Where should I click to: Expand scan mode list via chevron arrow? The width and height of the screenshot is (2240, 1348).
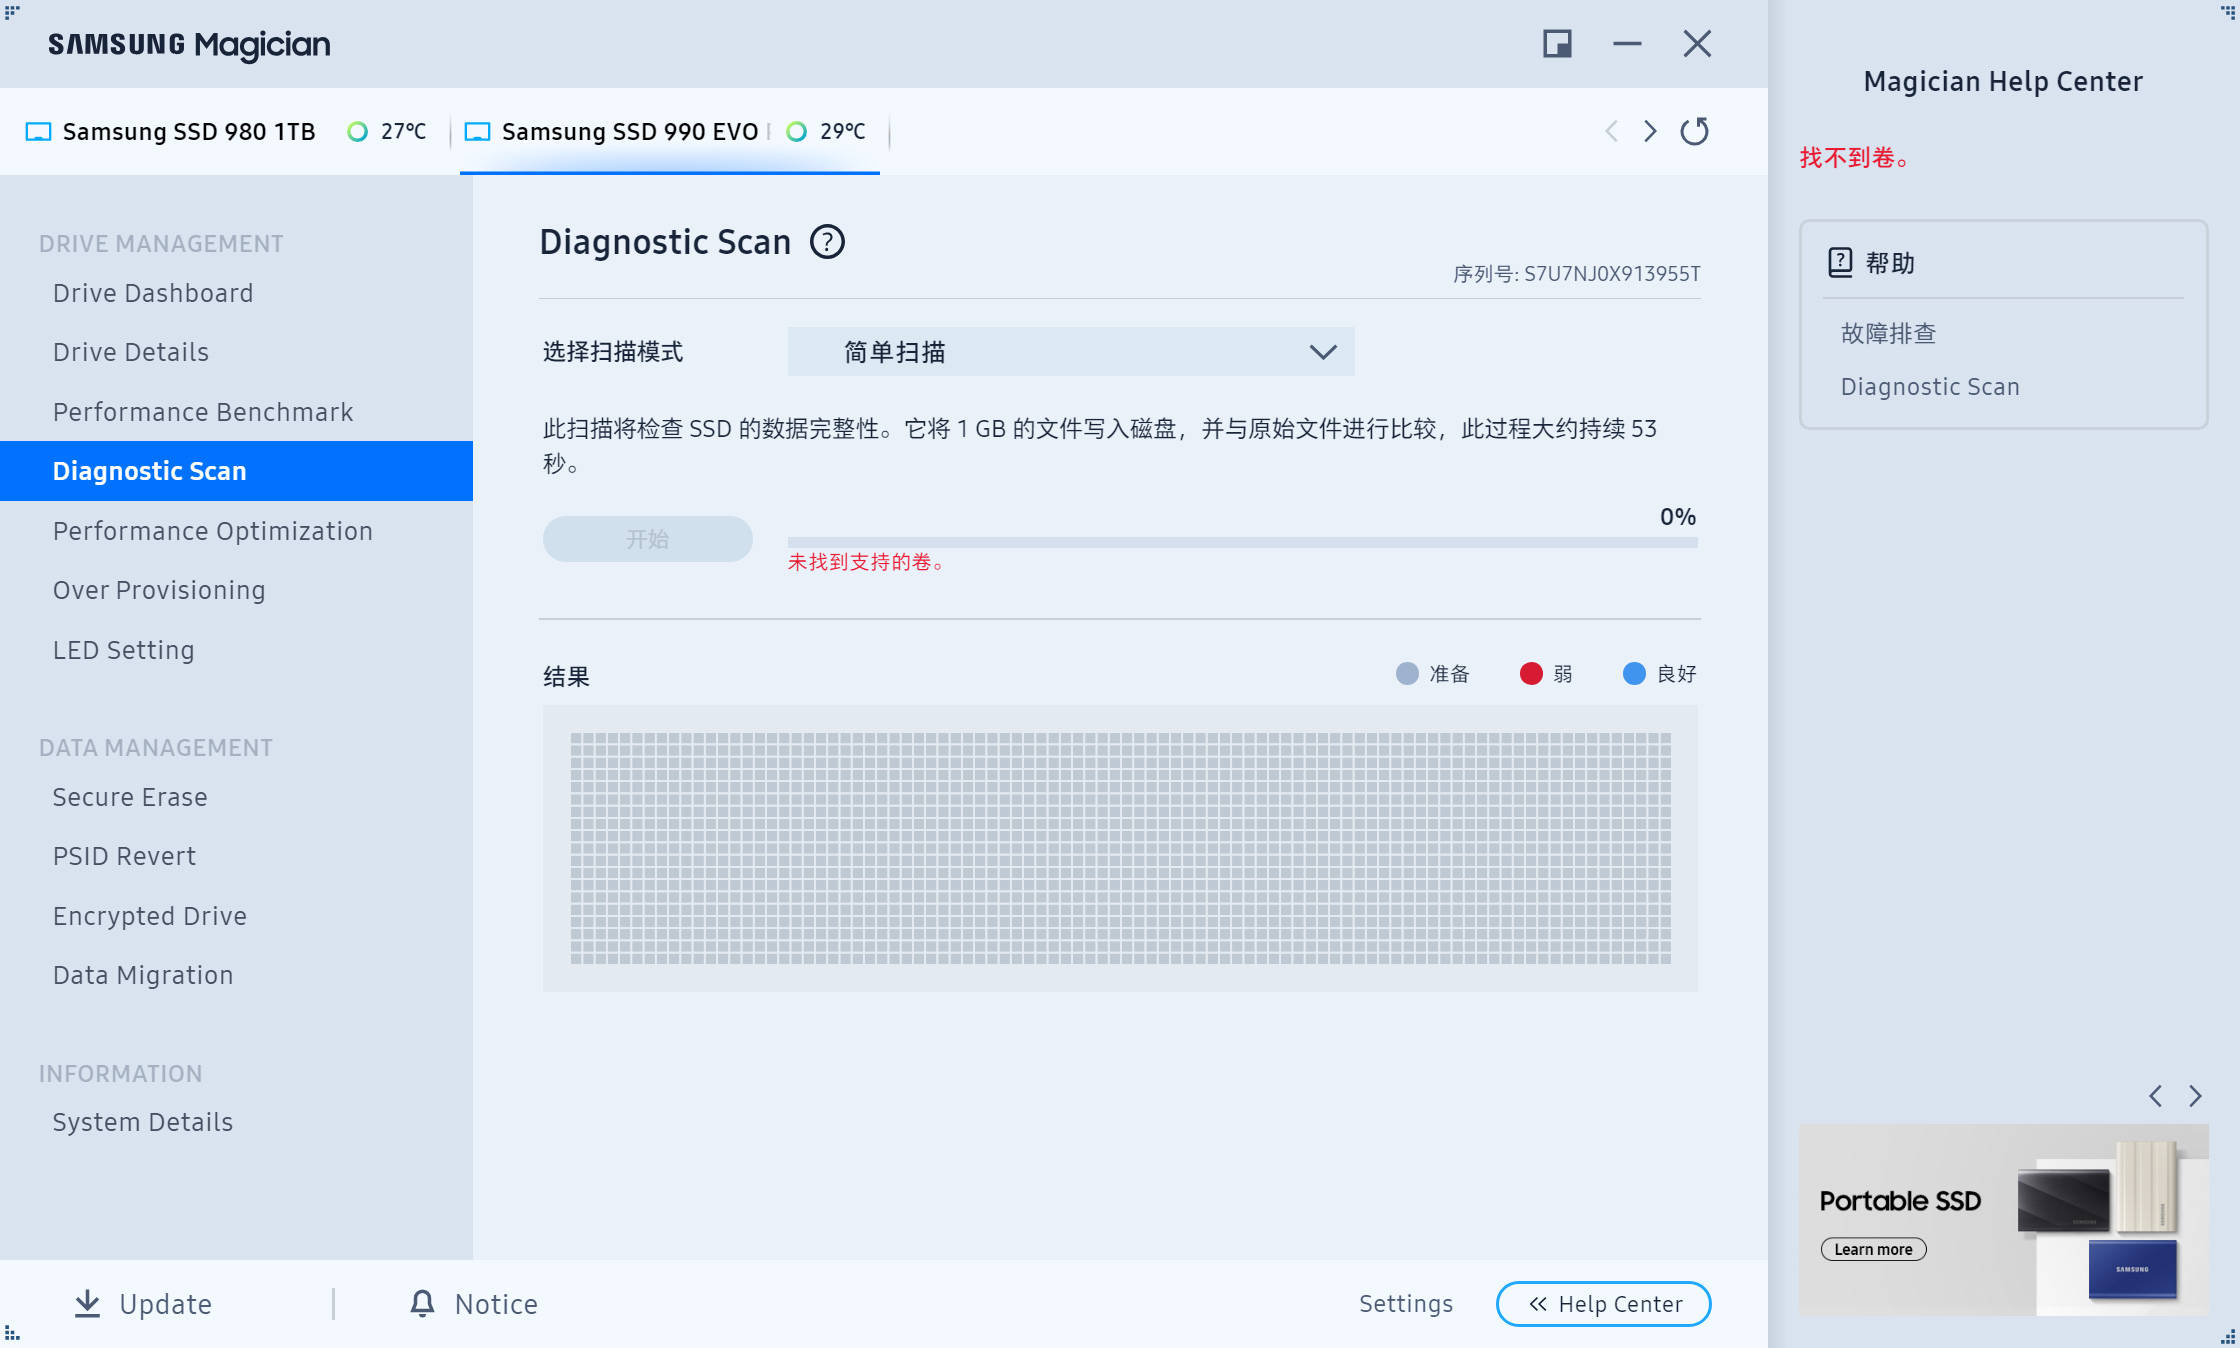1322,352
